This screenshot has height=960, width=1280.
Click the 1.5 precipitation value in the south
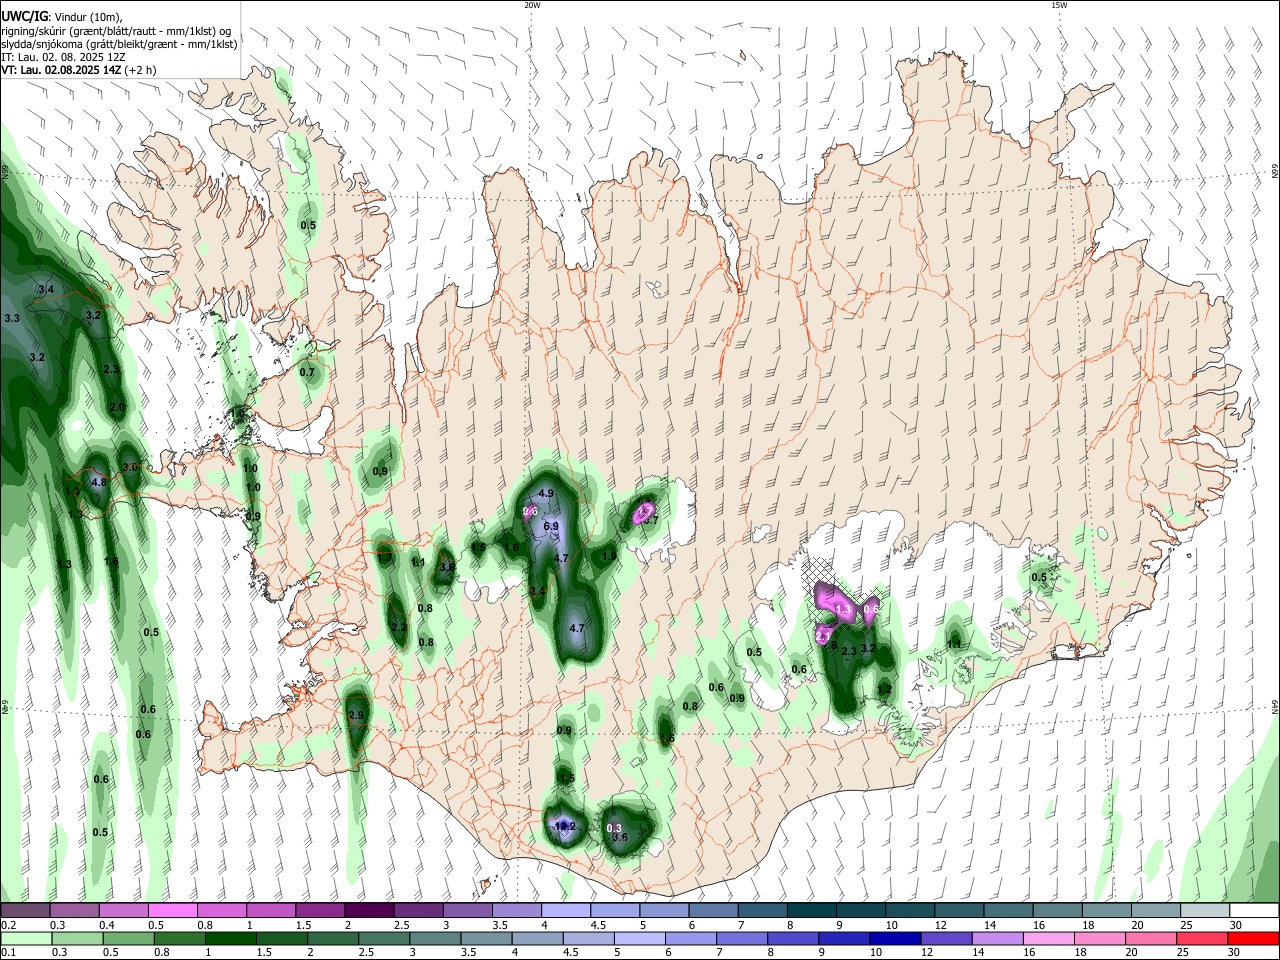pyautogui.click(x=567, y=778)
